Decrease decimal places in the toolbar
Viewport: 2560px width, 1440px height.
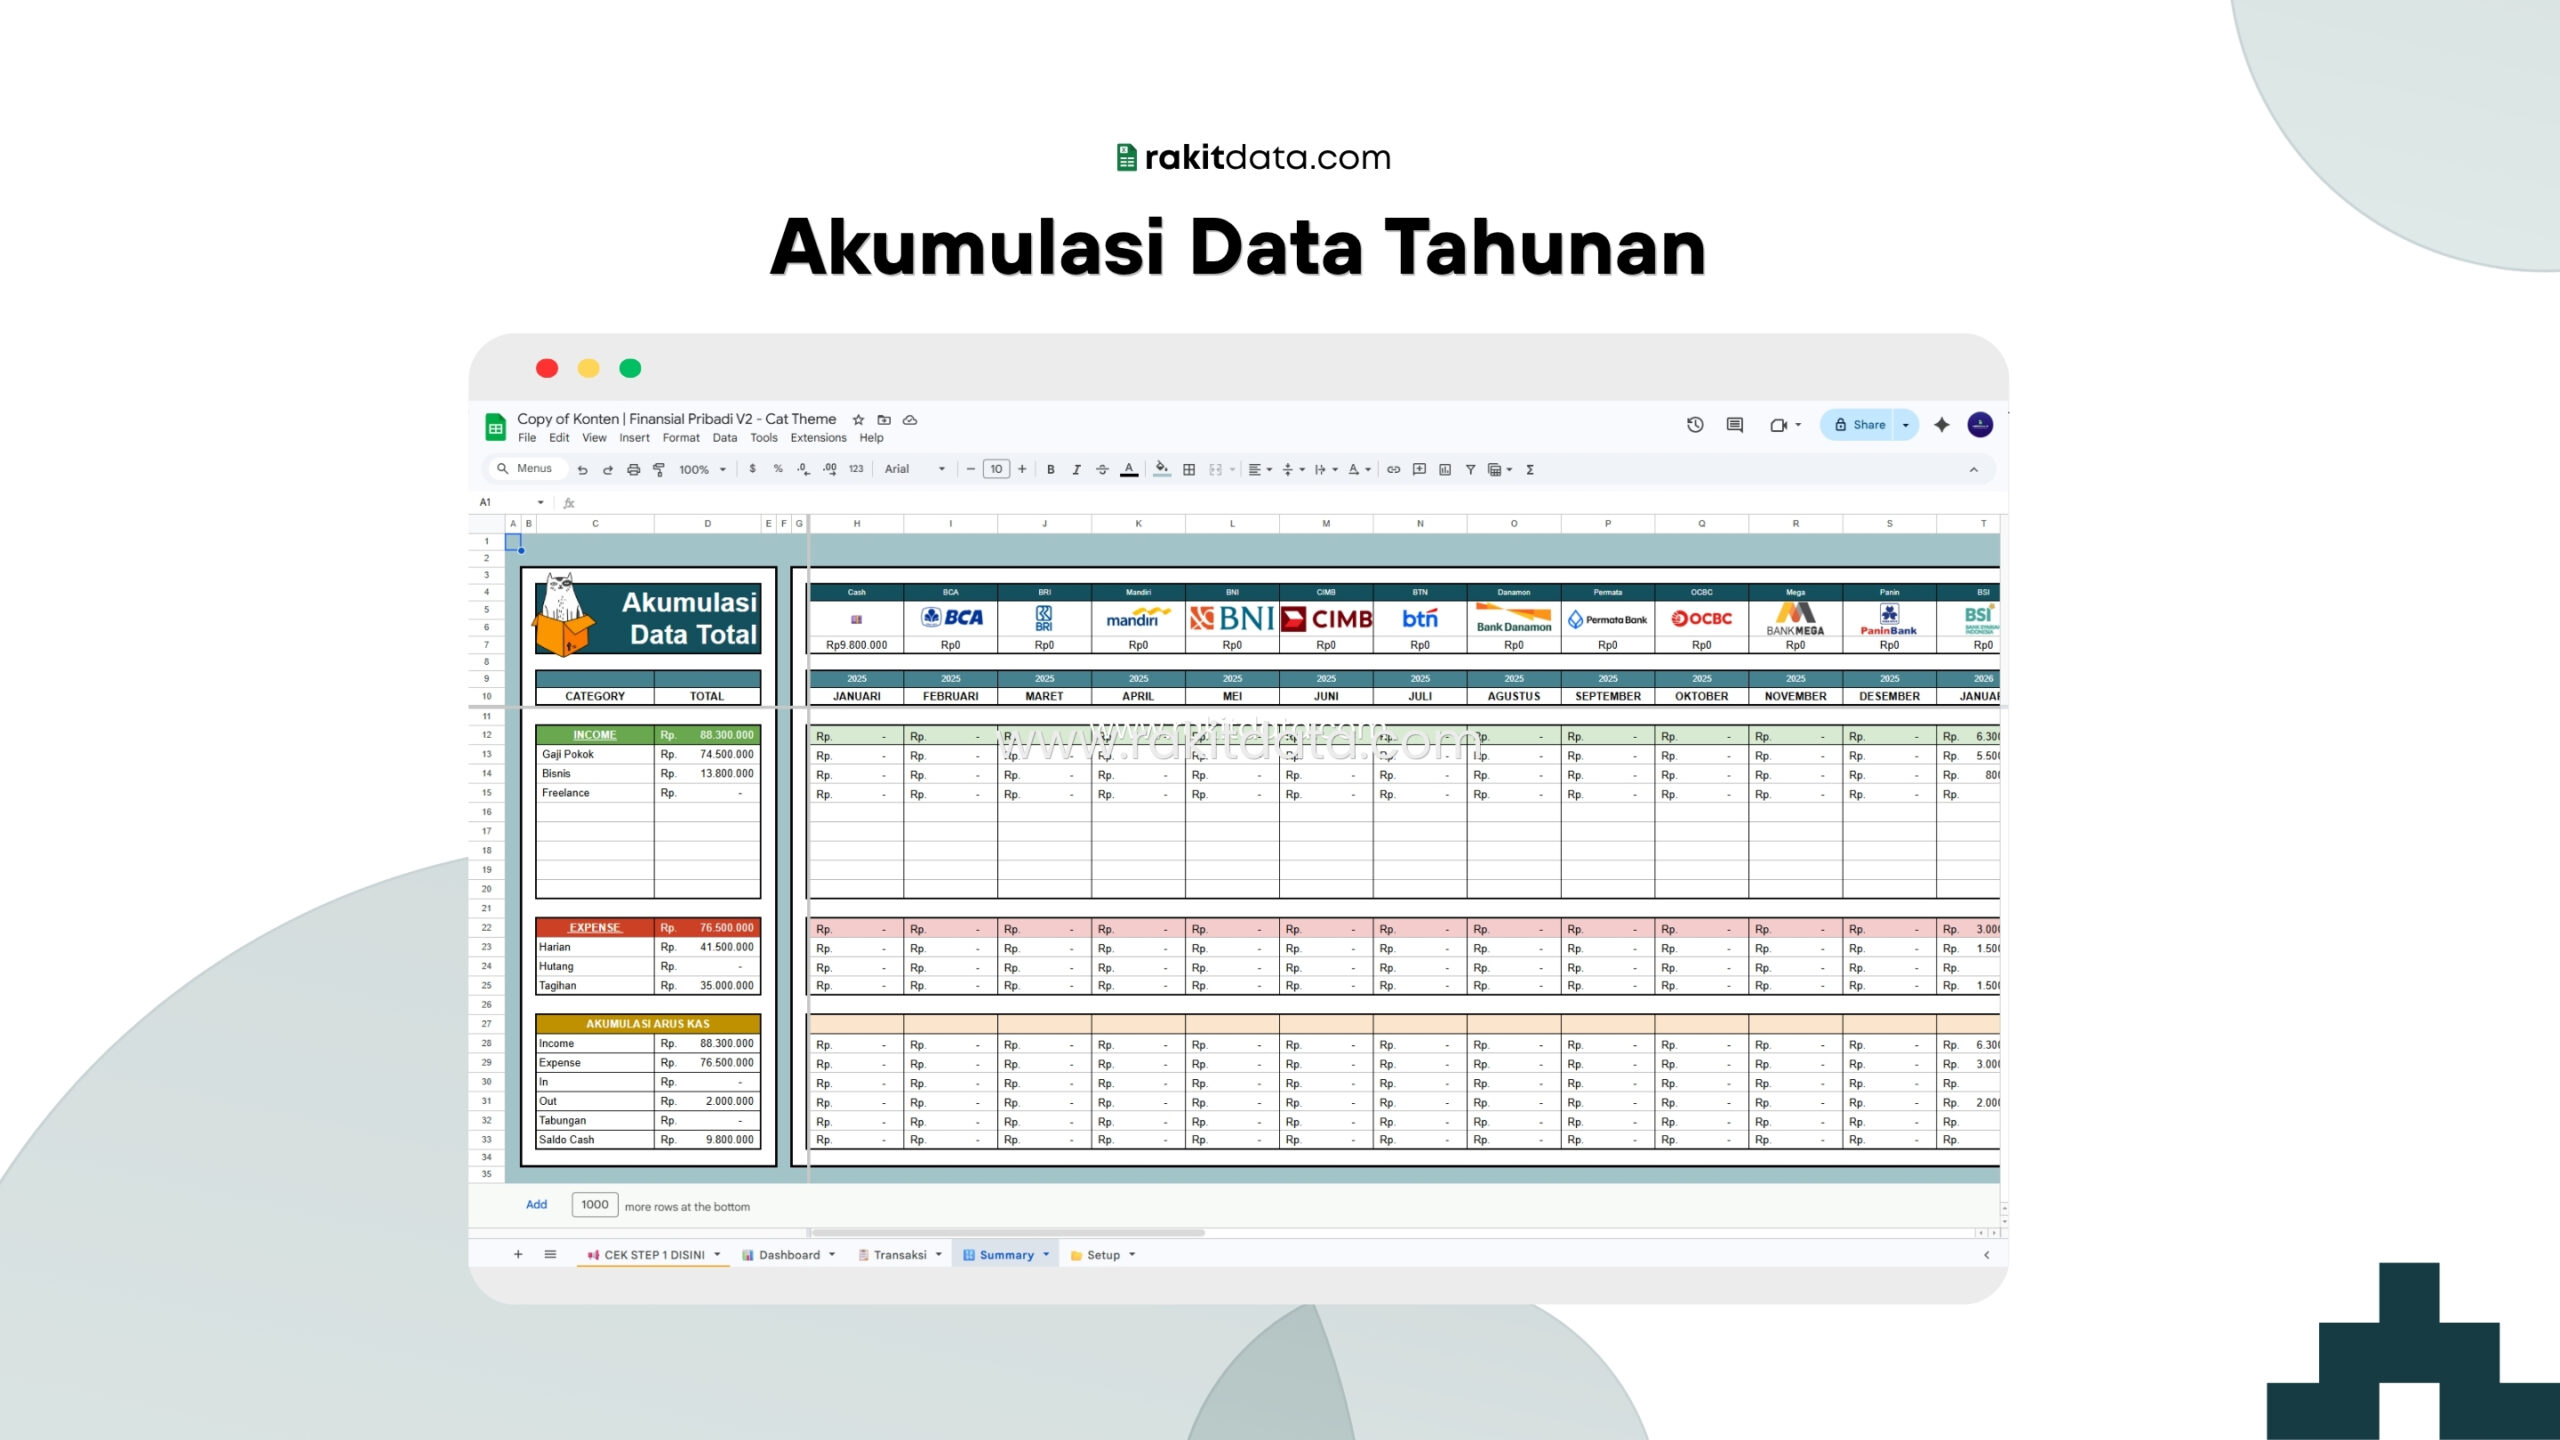pos(803,469)
